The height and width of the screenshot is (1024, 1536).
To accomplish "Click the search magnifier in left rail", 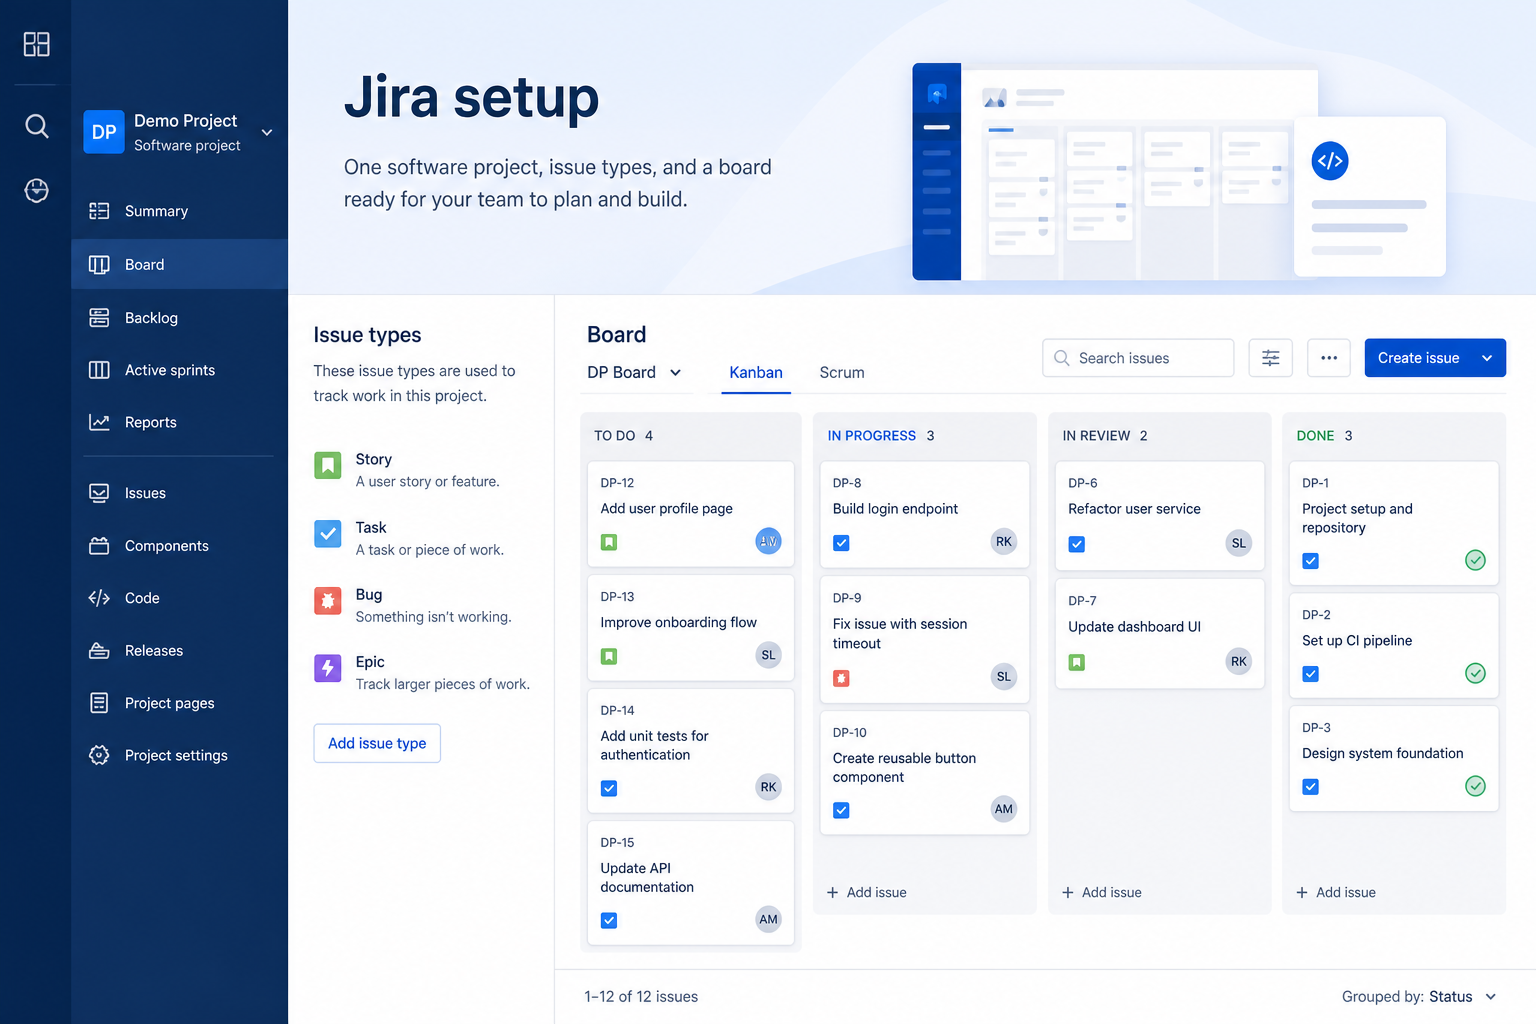I will point(36,126).
